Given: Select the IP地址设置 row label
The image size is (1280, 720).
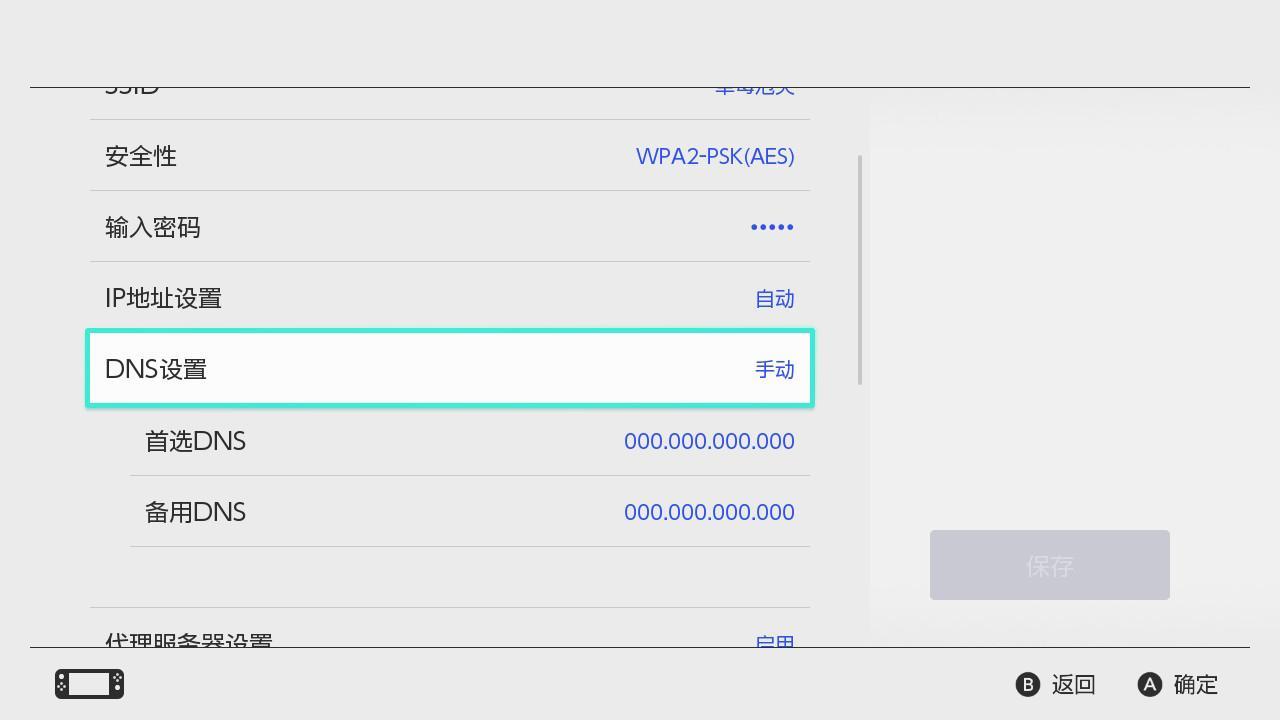Looking at the screenshot, I should point(163,298).
